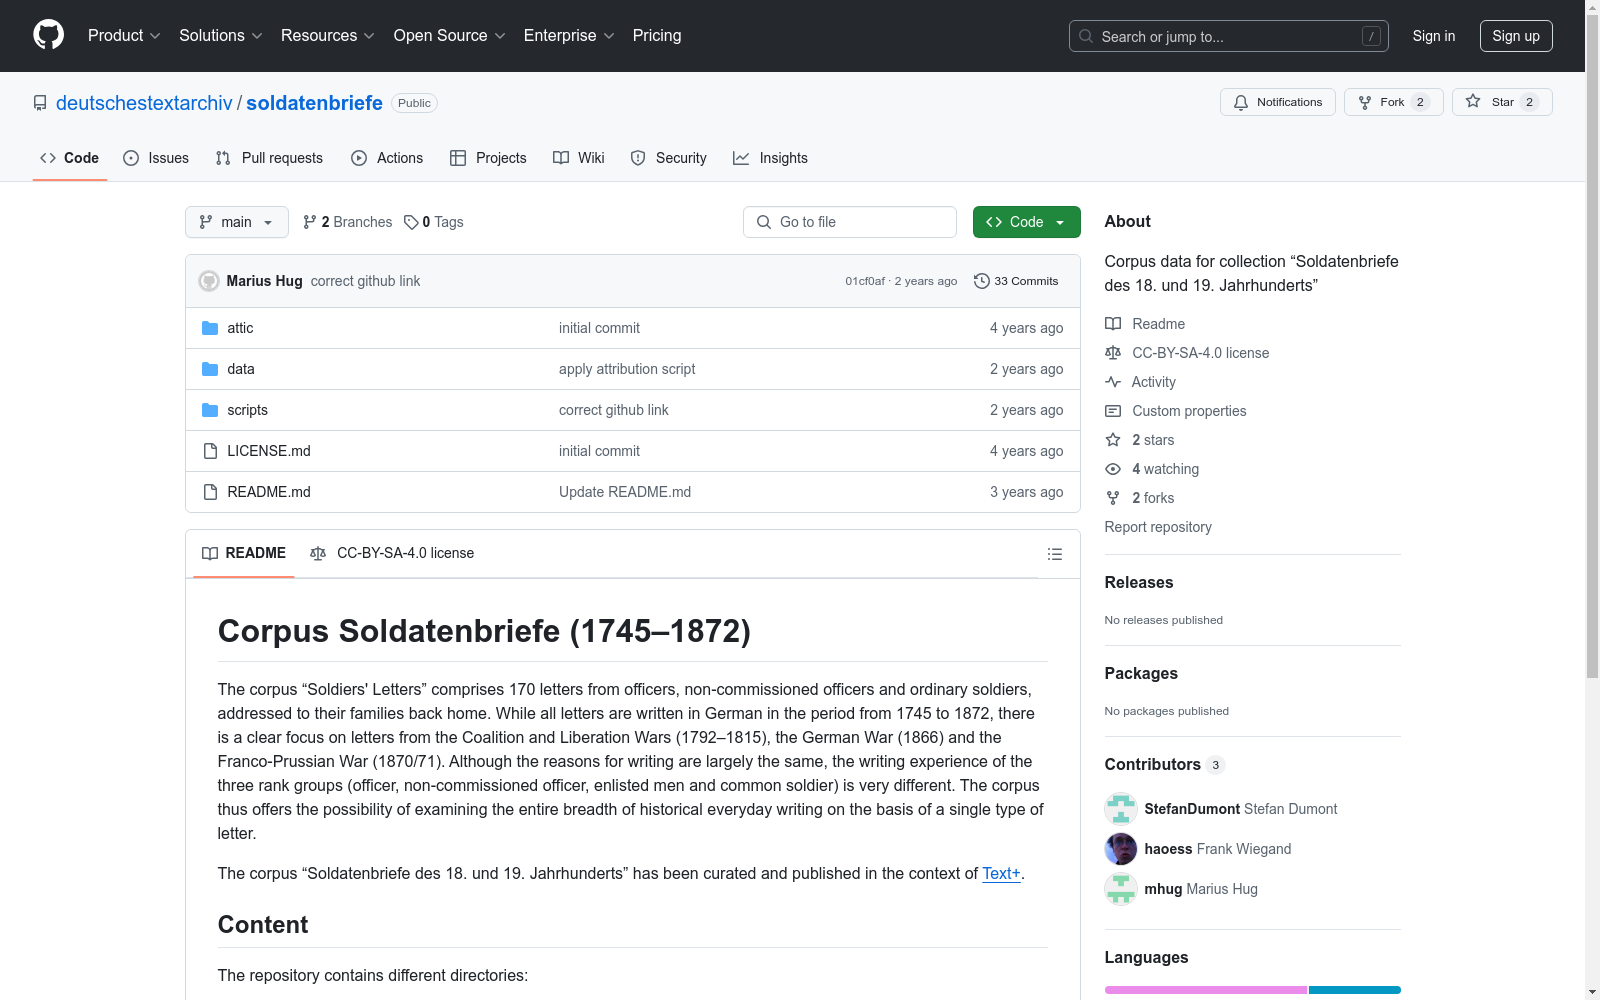
Task: Switch to the Actions tab
Action: [x=387, y=158]
